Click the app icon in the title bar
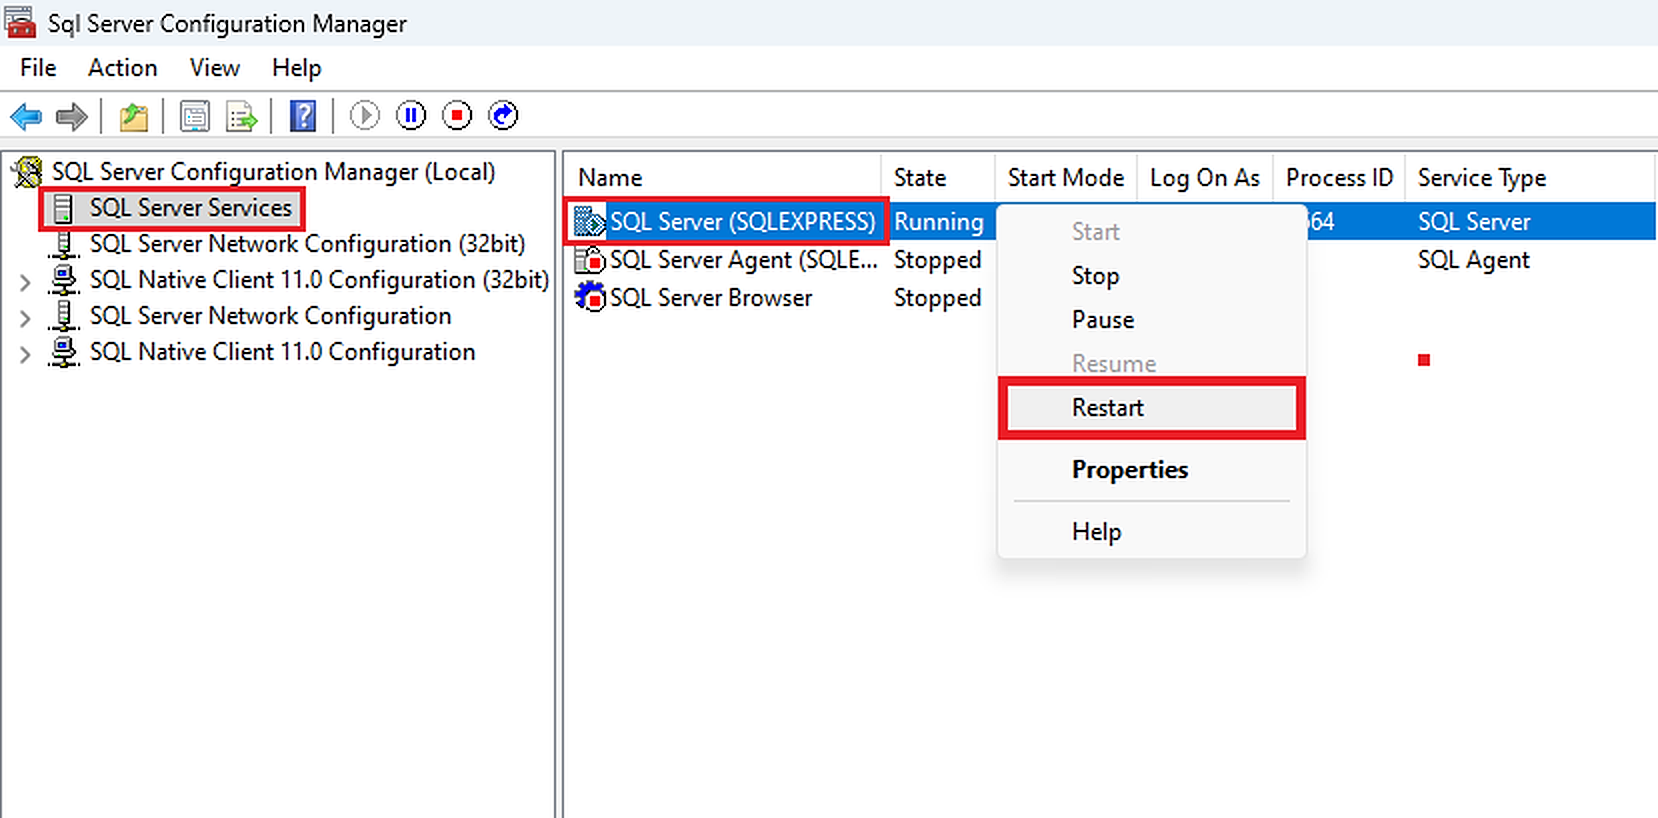Screen dimensions: 1658x818 21,22
